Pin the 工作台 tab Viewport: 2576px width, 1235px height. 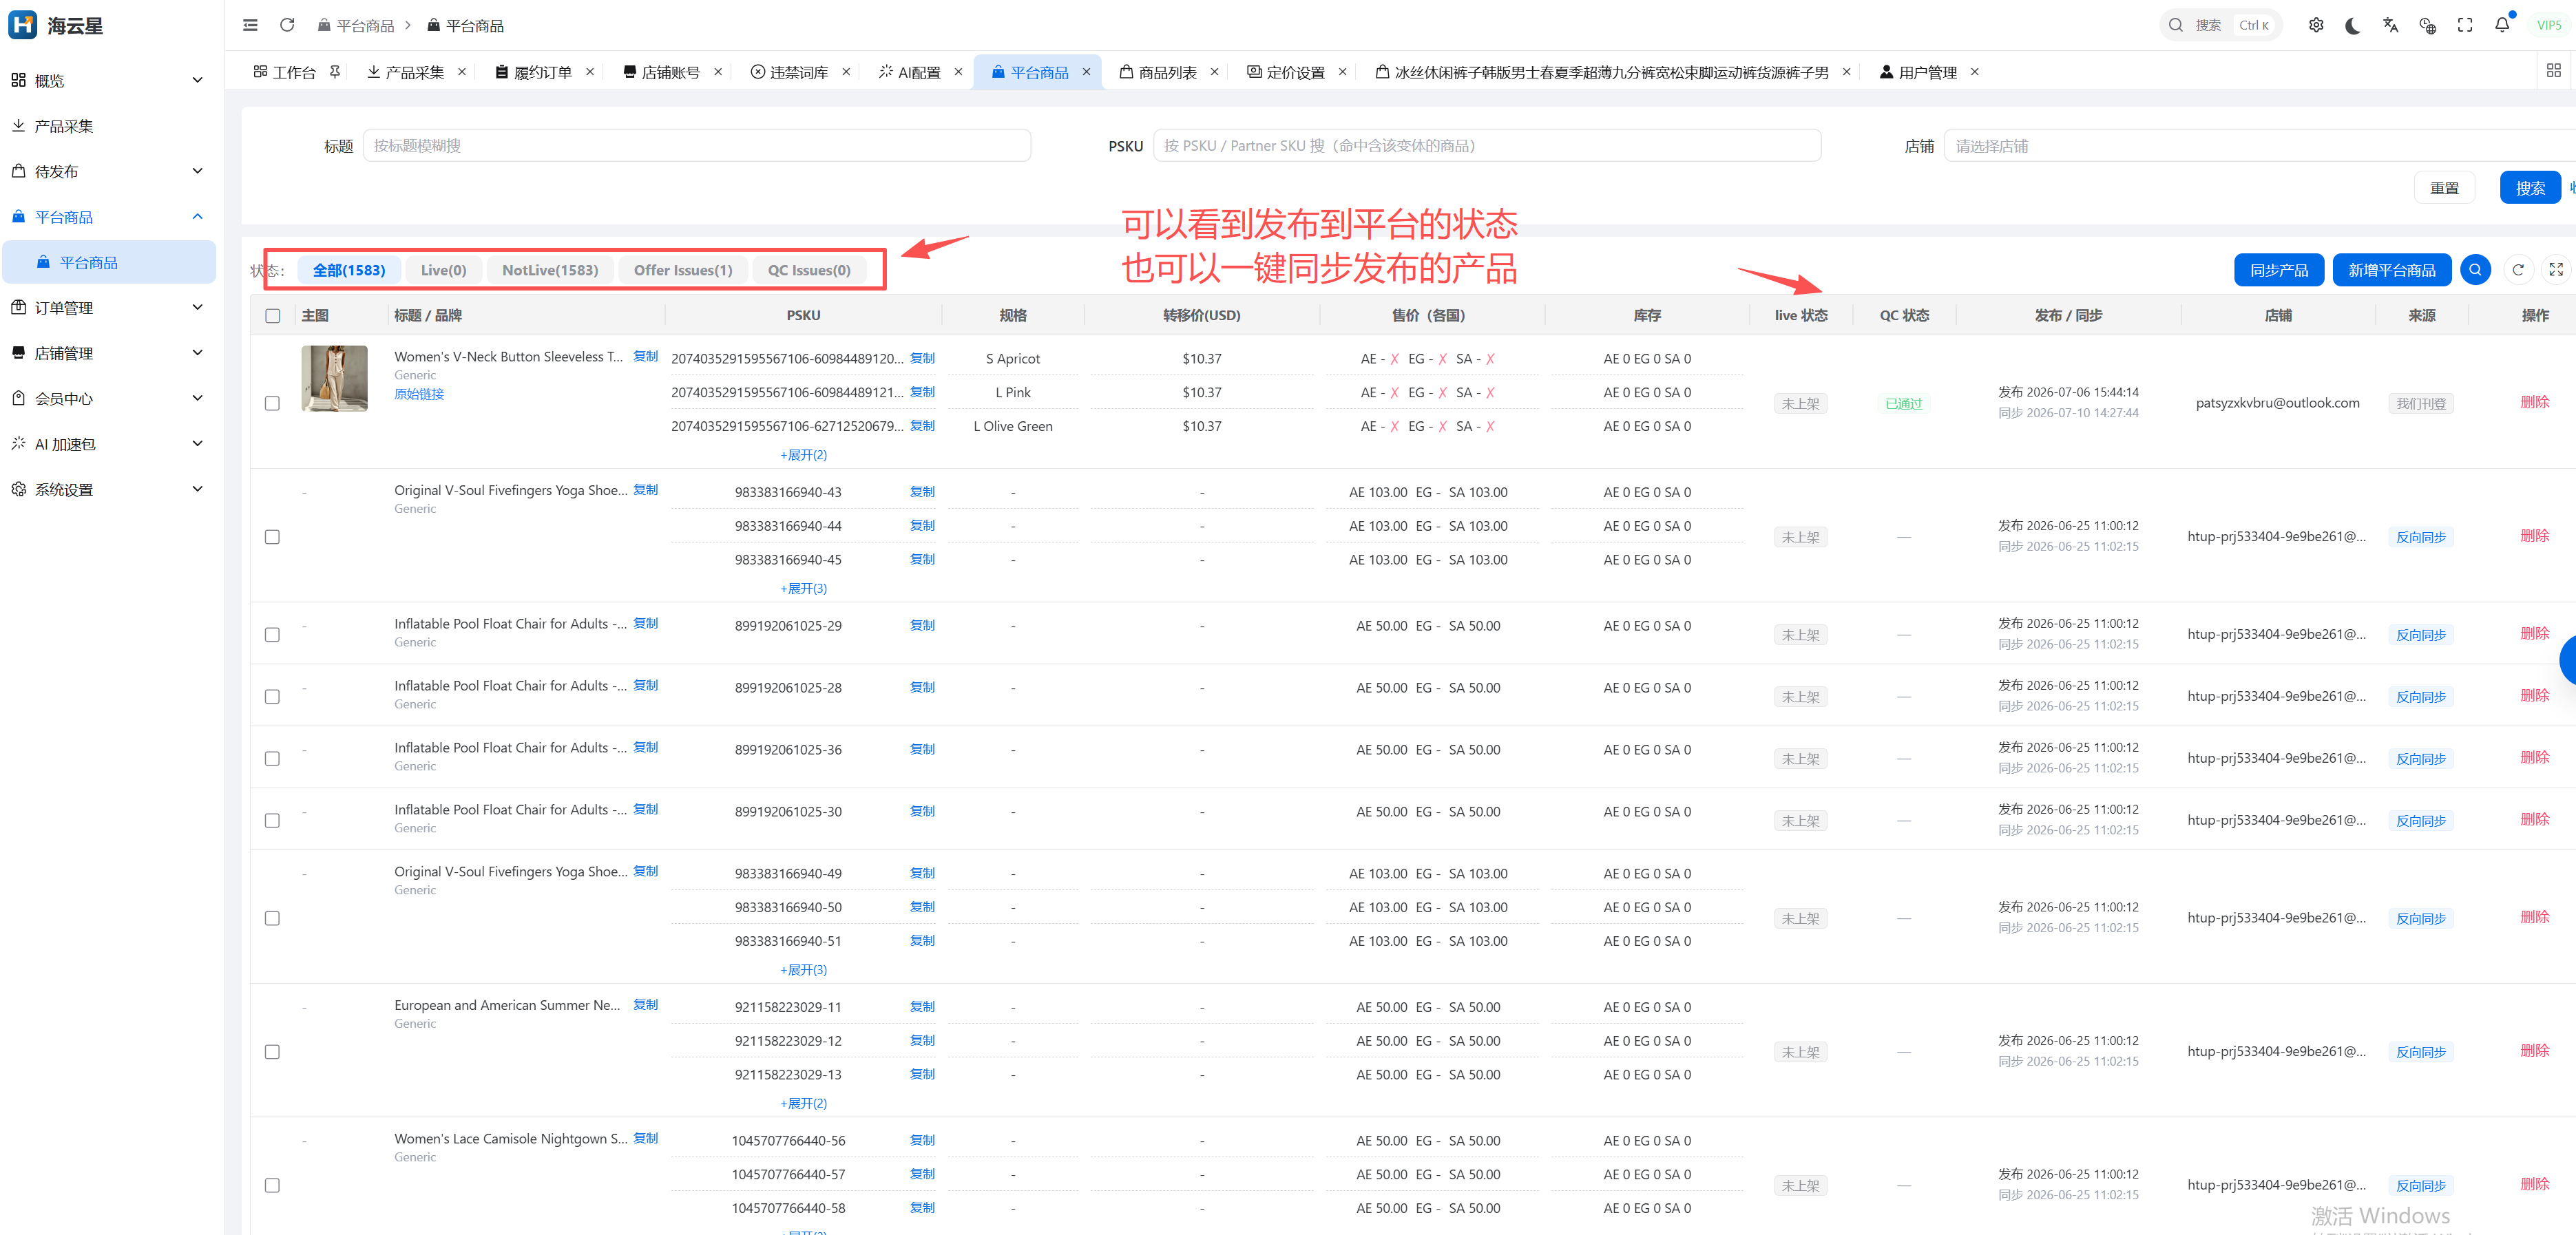coord(335,72)
